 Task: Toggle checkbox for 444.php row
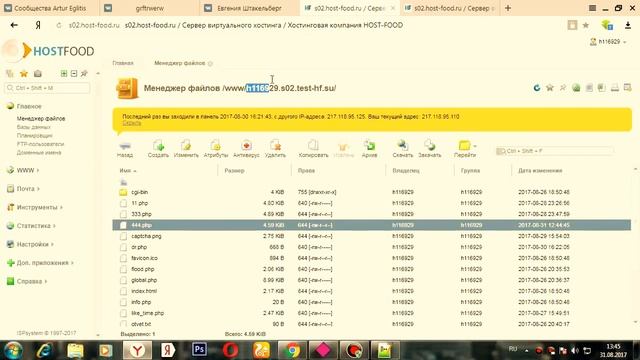[x=123, y=225]
